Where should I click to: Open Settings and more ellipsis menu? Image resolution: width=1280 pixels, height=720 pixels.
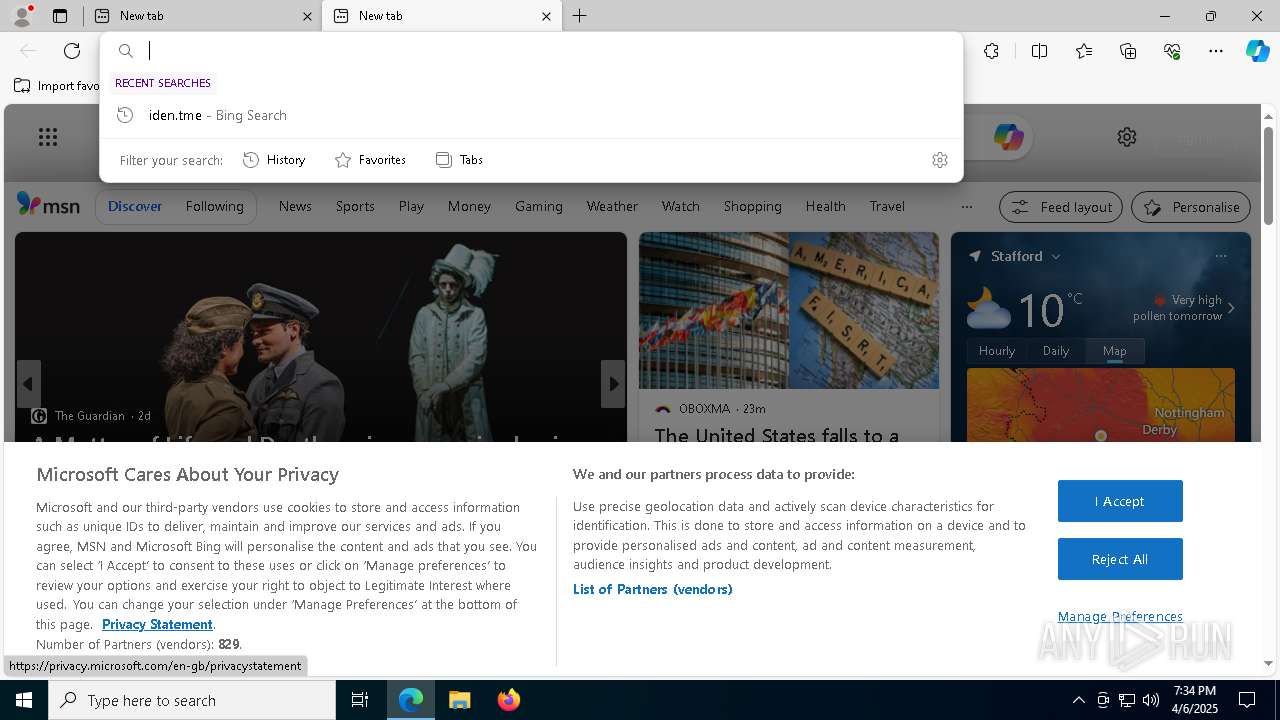[x=1216, y=51]
